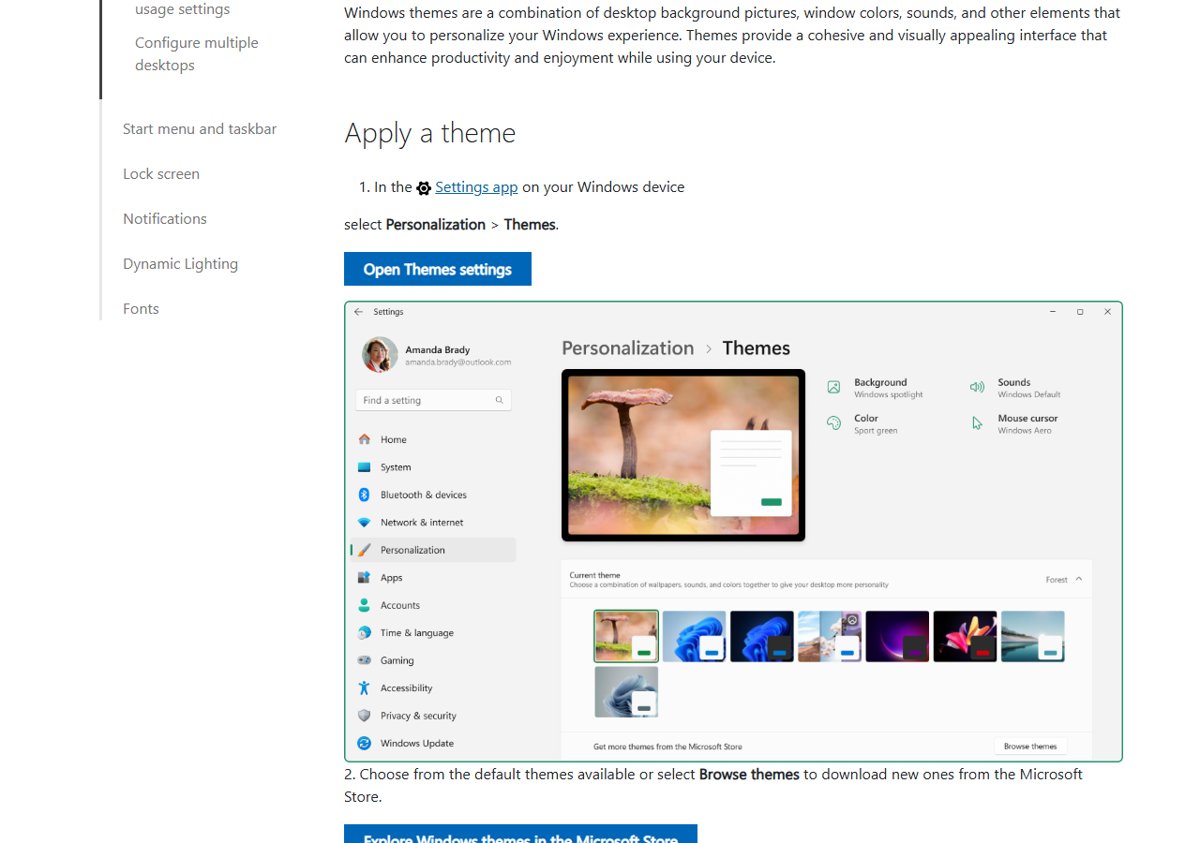Click Browse themes button in screenshot
The image size is (1200, 843).
pyautogui.click(x=1030, y=746)
